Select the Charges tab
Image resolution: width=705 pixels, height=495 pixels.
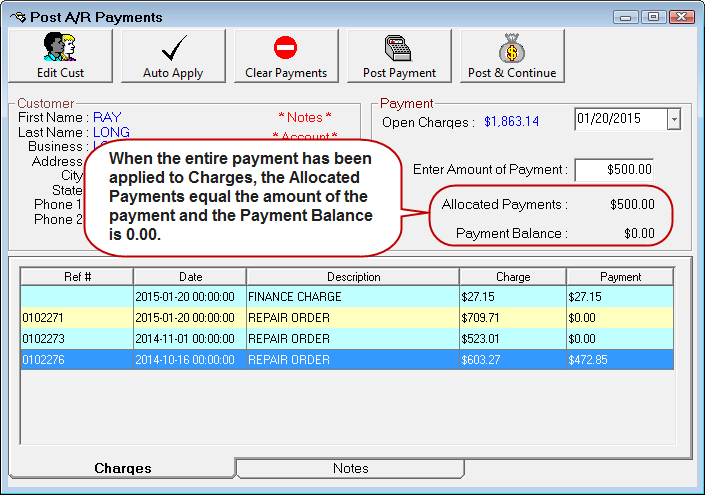pyautogui.click(x=123, y=468)
